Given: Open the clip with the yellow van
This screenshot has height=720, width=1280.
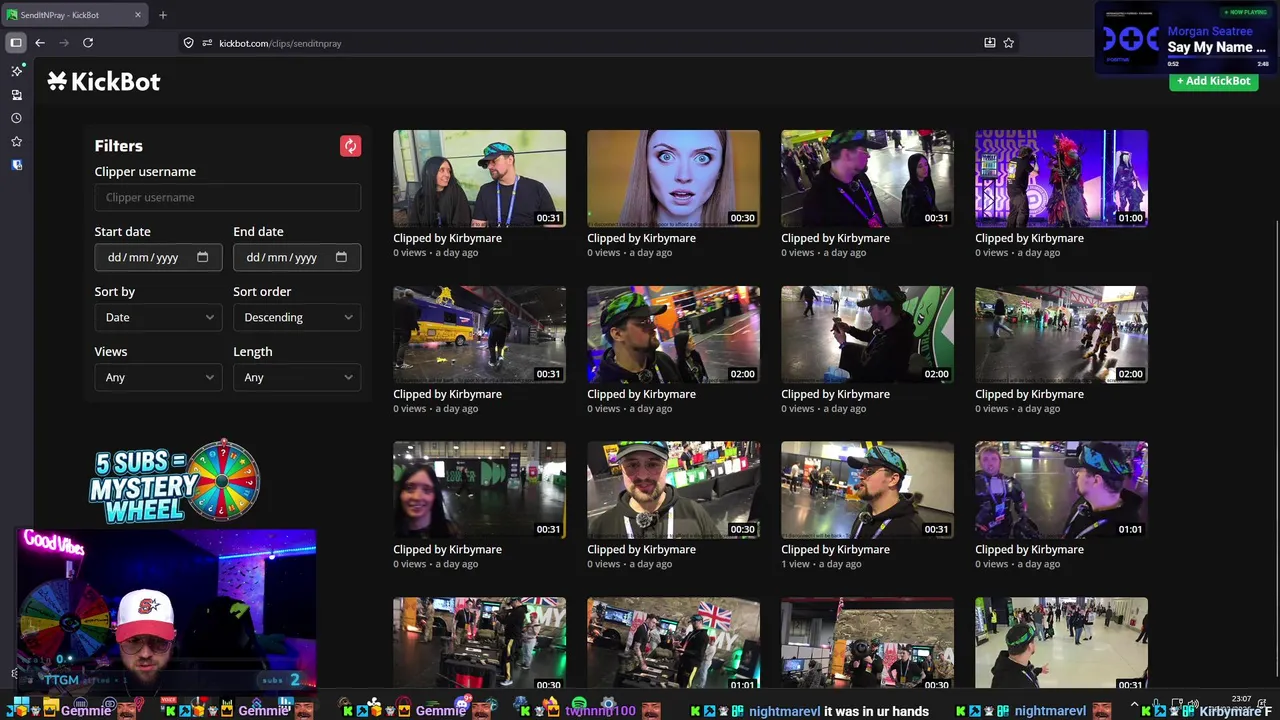Looking at the screenshot, I should tap(479, 335).
